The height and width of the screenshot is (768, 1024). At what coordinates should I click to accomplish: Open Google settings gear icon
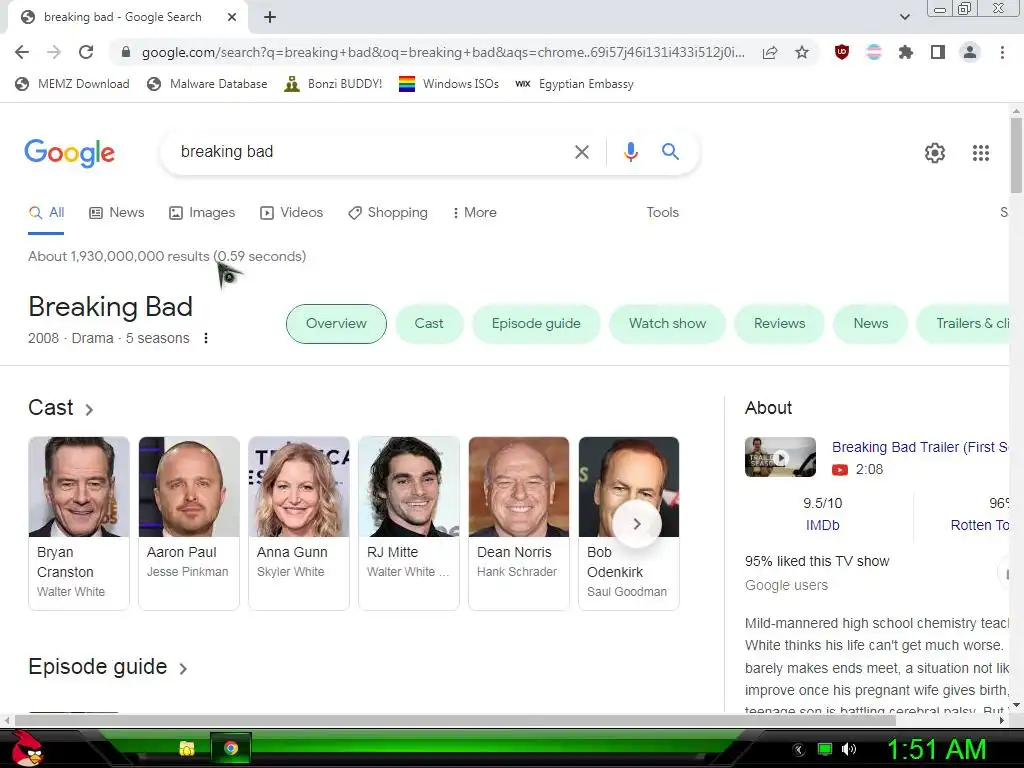click(x=935, y=153)
